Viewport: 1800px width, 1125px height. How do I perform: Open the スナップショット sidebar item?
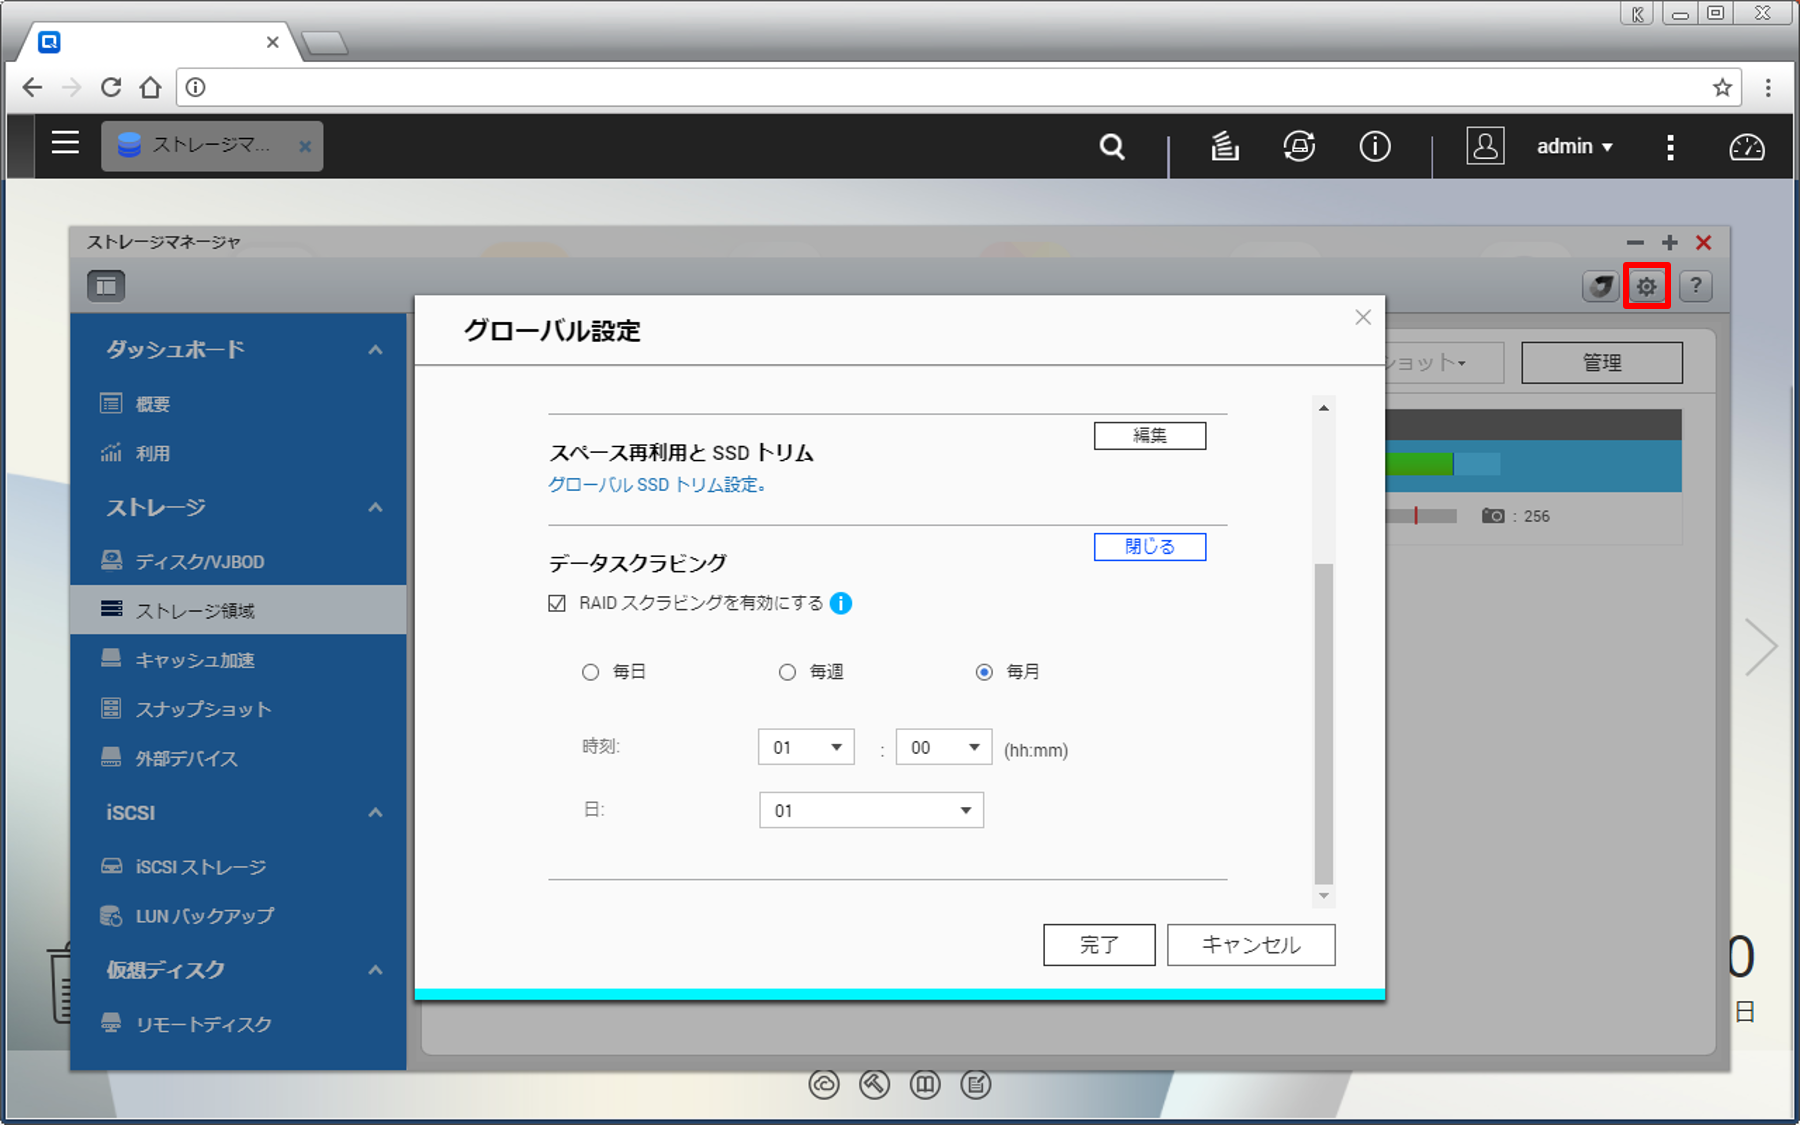[x=203, y=709]
